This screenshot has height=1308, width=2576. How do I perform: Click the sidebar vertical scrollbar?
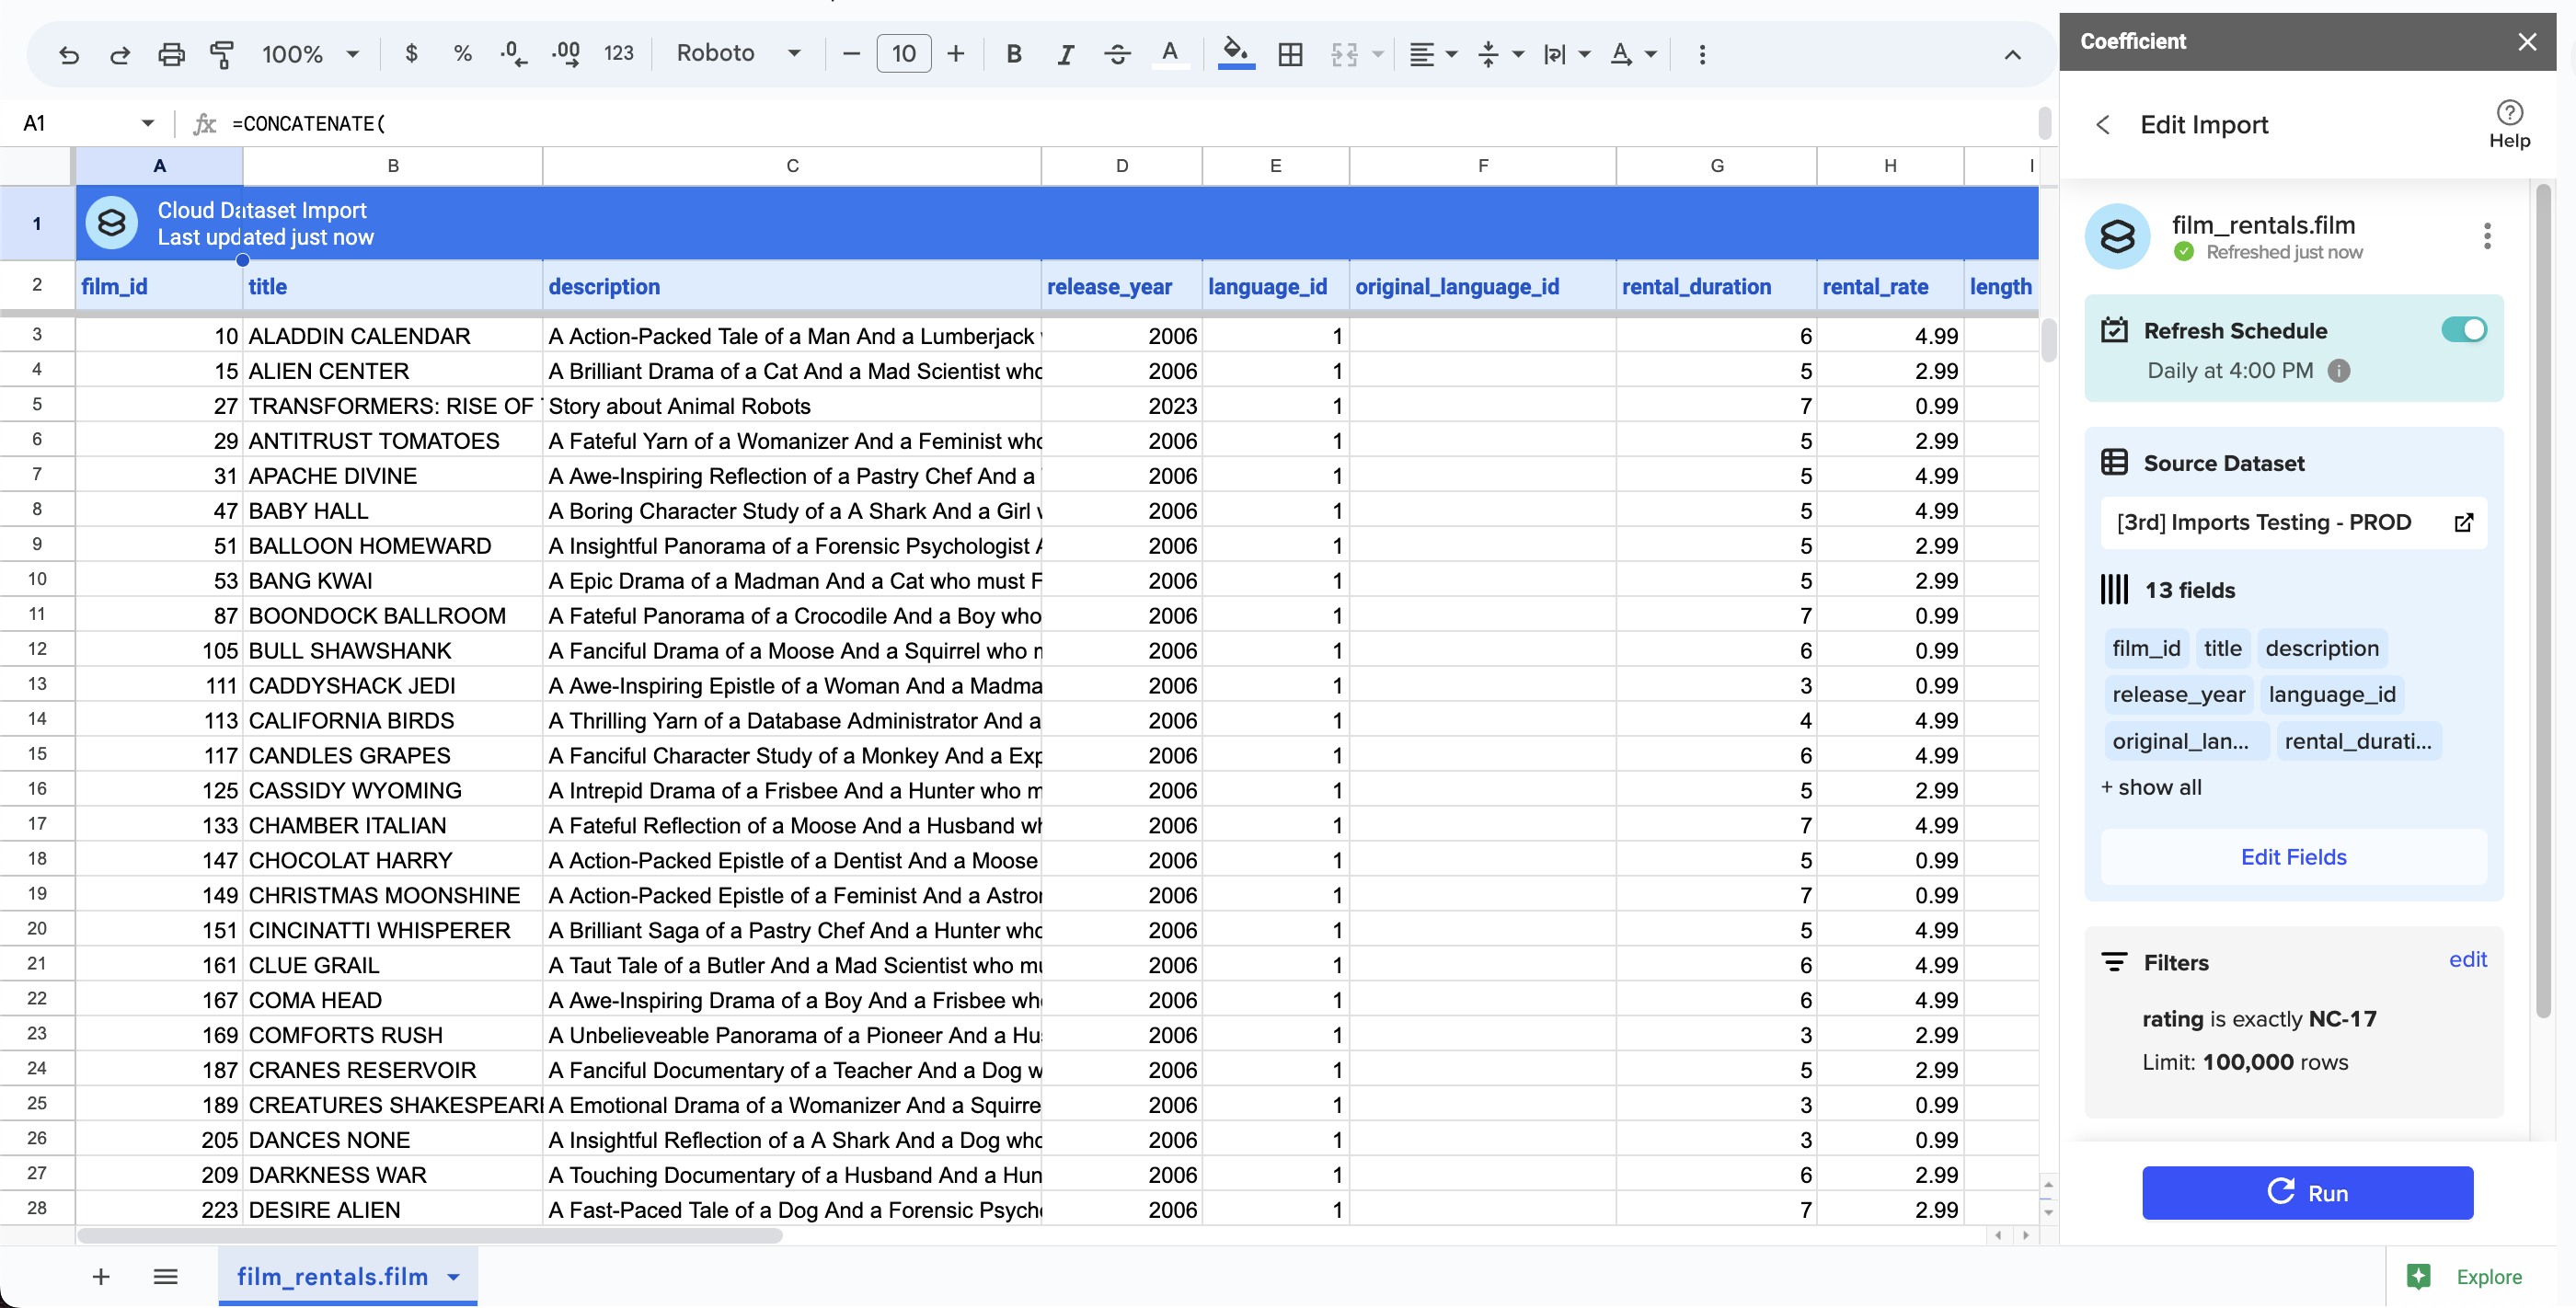tap(2544, 600)
